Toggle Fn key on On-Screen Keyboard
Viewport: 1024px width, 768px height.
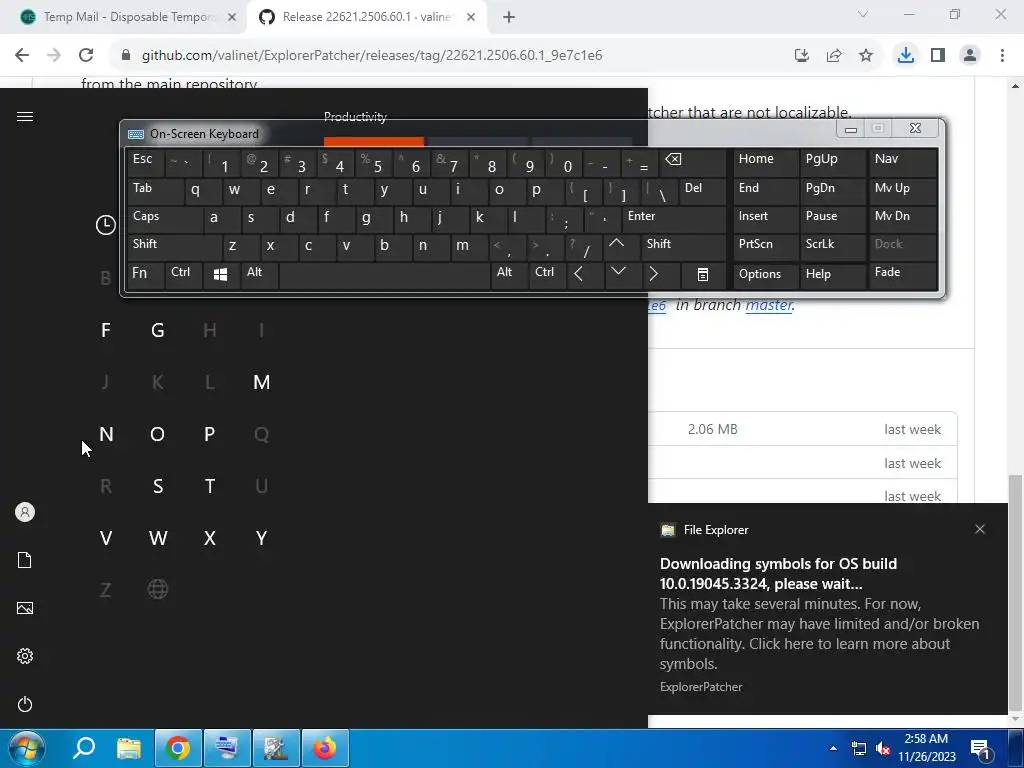point(144,276)
